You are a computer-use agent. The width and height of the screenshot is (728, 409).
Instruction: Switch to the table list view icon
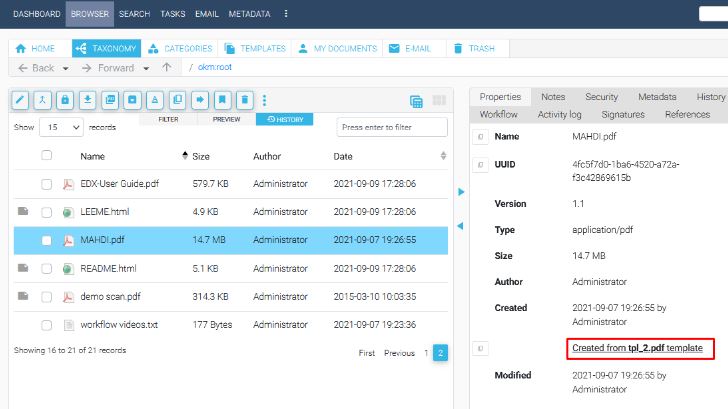click(x=416, y=101)
